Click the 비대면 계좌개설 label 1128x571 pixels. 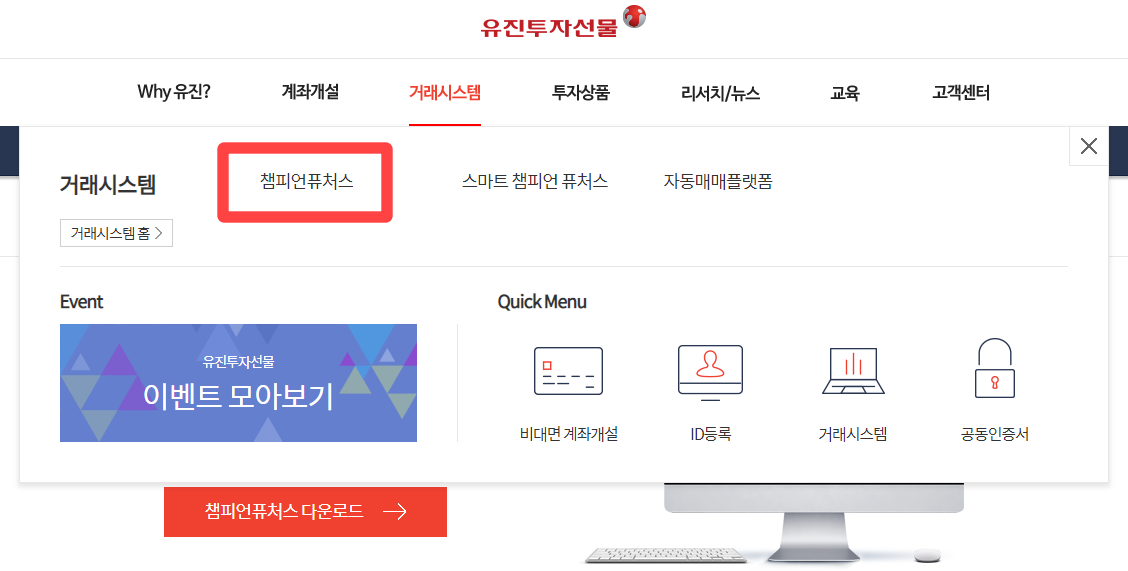click(x=568, y=434)
